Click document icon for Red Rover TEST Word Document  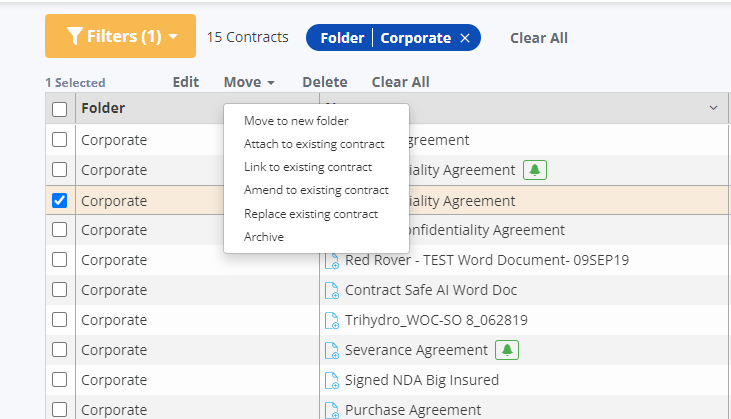coord(332,260)
